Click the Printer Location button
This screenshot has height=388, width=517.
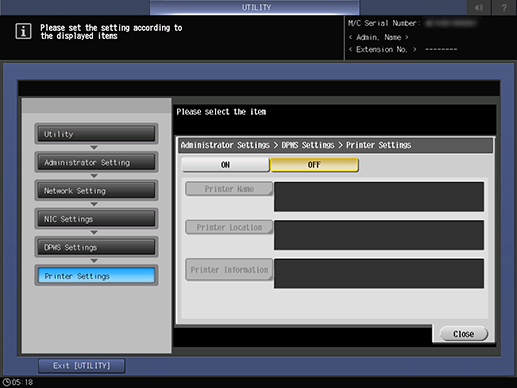(x=229, y=227)
